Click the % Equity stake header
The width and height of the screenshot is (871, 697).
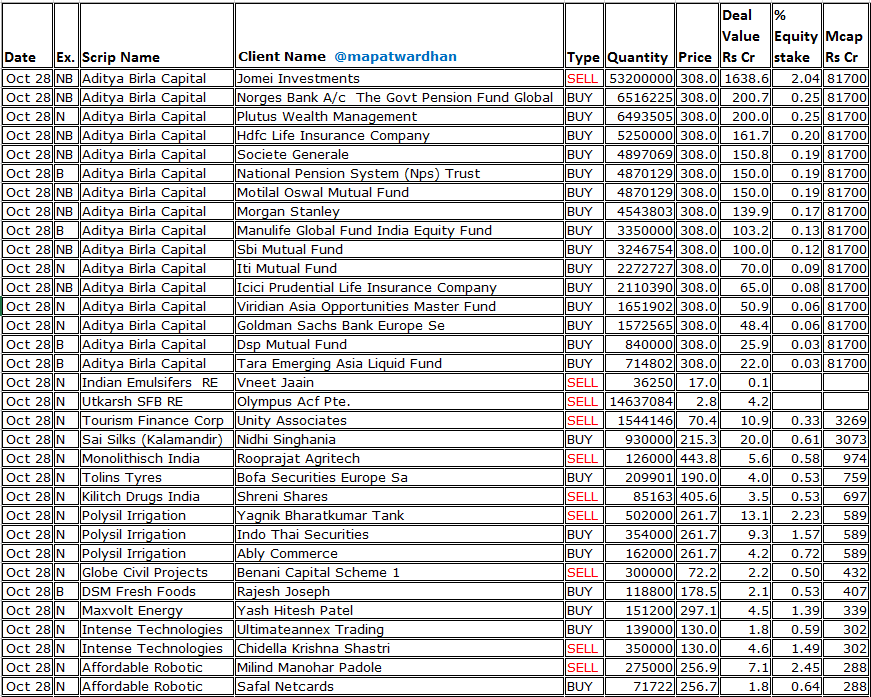pos(797,36)
